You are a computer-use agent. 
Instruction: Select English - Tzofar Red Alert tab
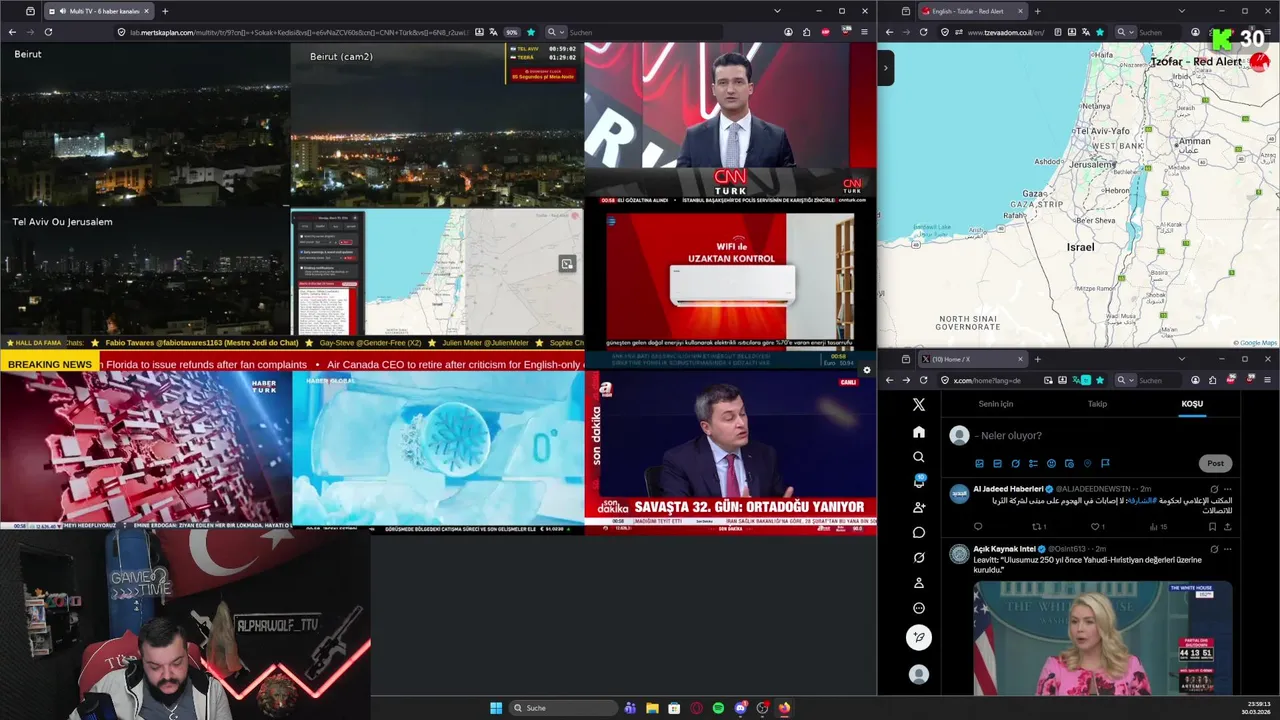(x=972, y=11)
